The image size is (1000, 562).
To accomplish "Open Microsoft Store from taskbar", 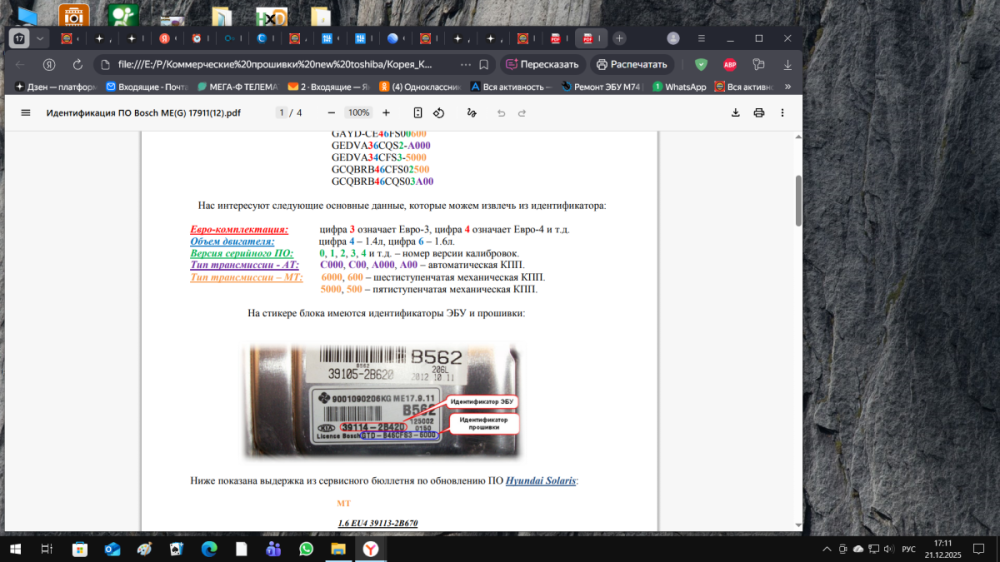I will point(80,549).
